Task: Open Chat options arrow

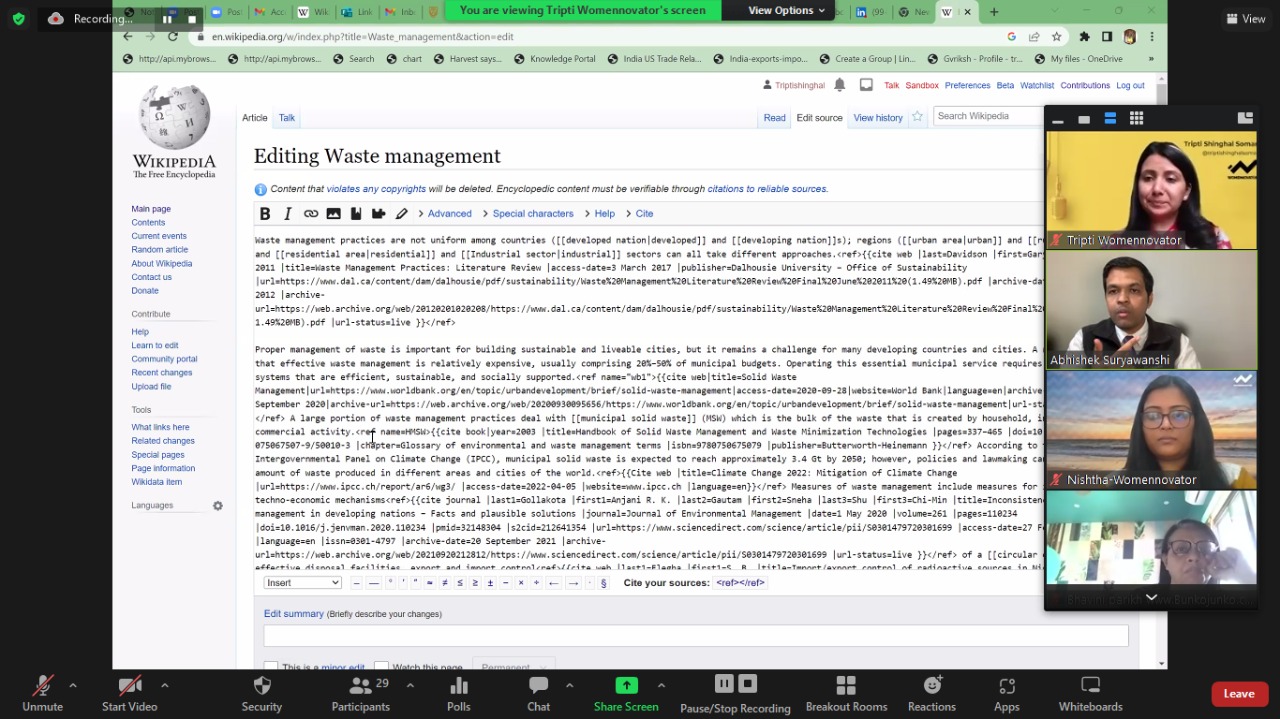Action: pos(569,686)
